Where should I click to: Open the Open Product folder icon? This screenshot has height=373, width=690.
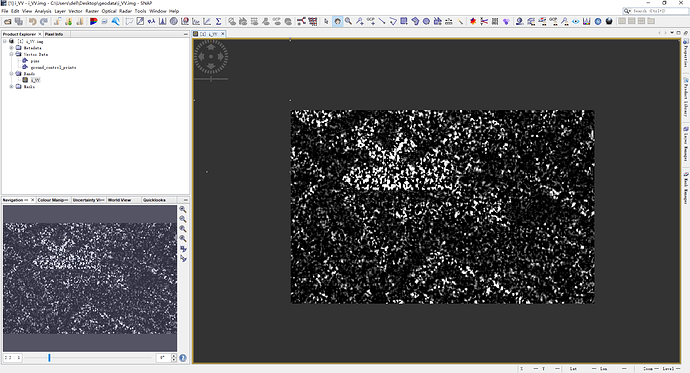[x=8, y=21]
